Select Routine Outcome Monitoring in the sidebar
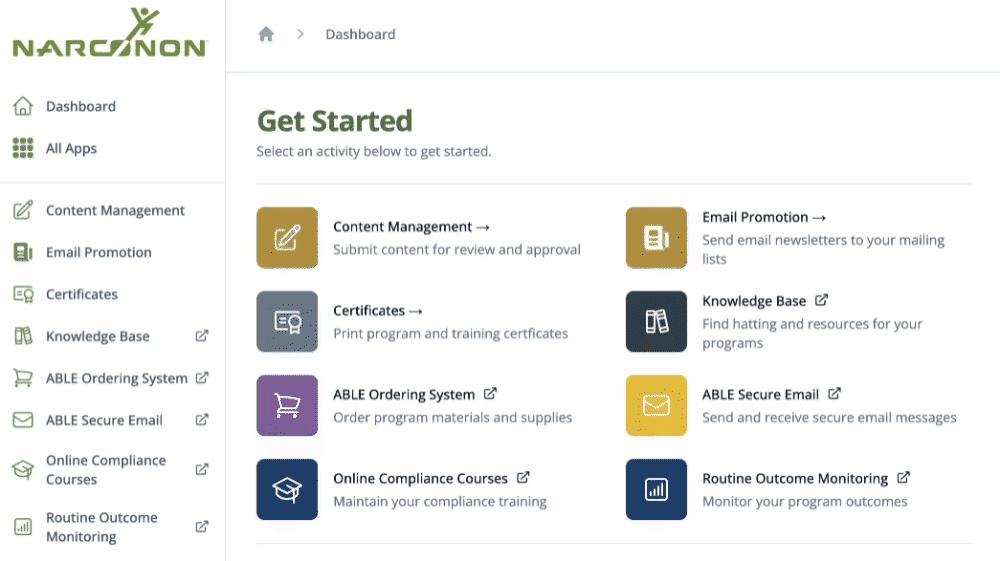This screenshot has width=1000, height=561. (102, 527)
